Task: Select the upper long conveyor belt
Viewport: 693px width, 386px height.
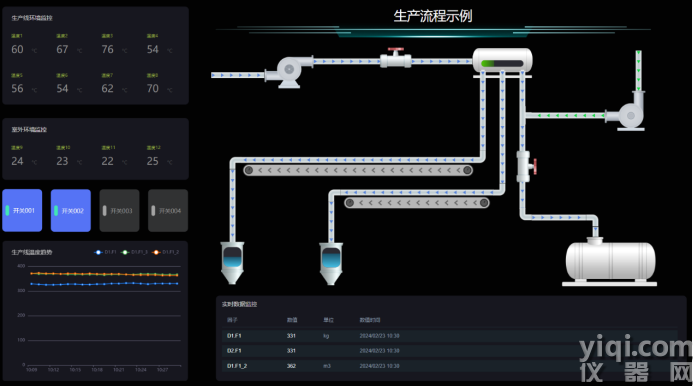Action: [358, 170]
